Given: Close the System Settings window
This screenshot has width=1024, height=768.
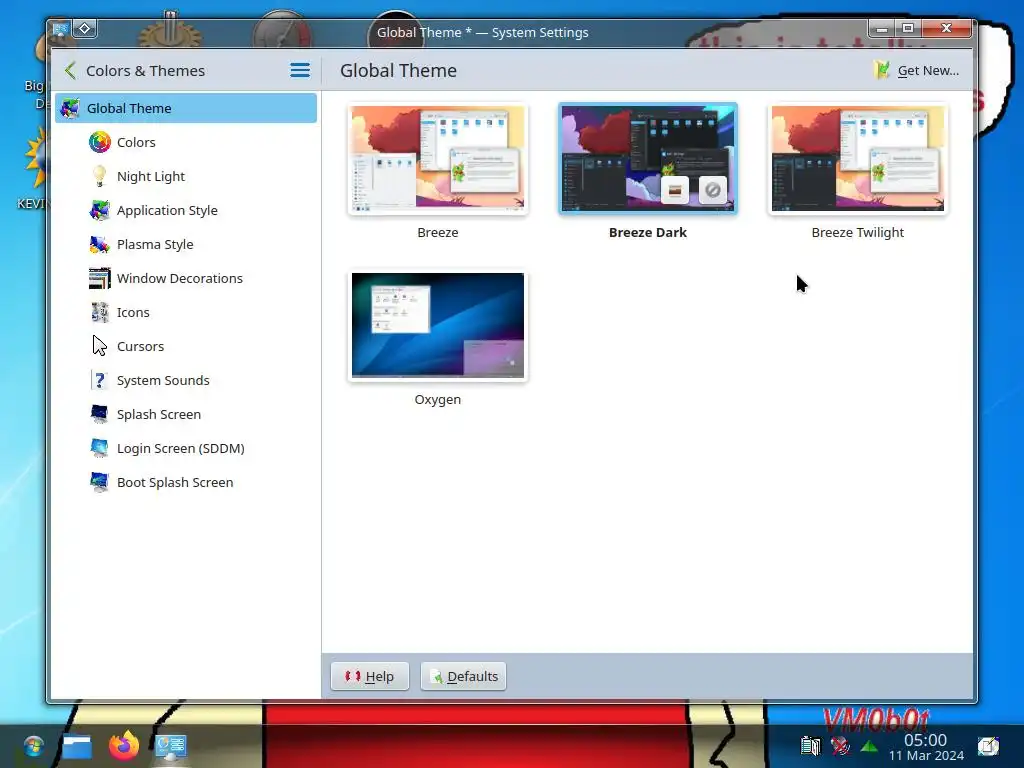Looking at the screenshot, I should (946, 28).
